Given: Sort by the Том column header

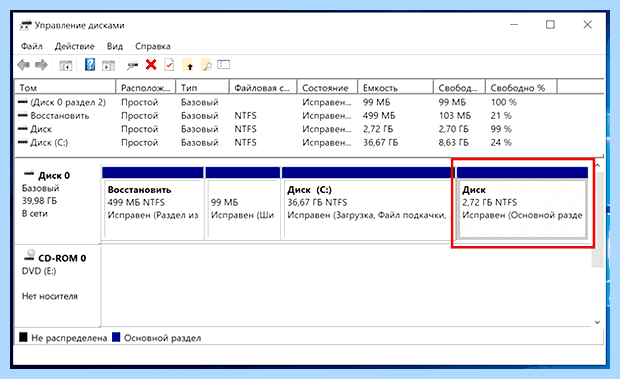Looking at the screenshot, I should (x=65, y=87).
